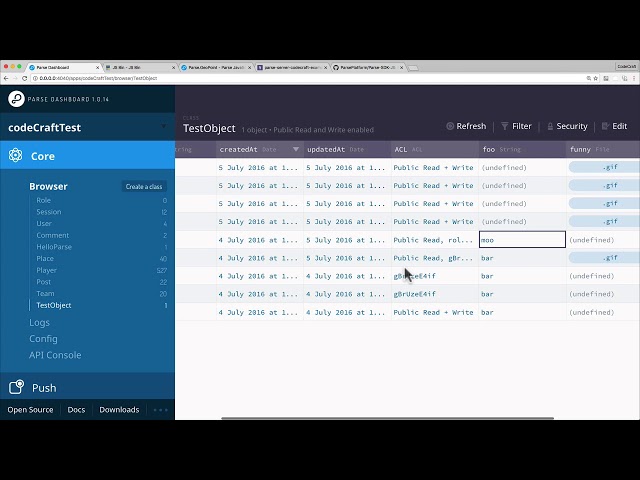
Task: Select the bottom-row 'Public Read + Write' ACL cell
Action: pos(435,312)
